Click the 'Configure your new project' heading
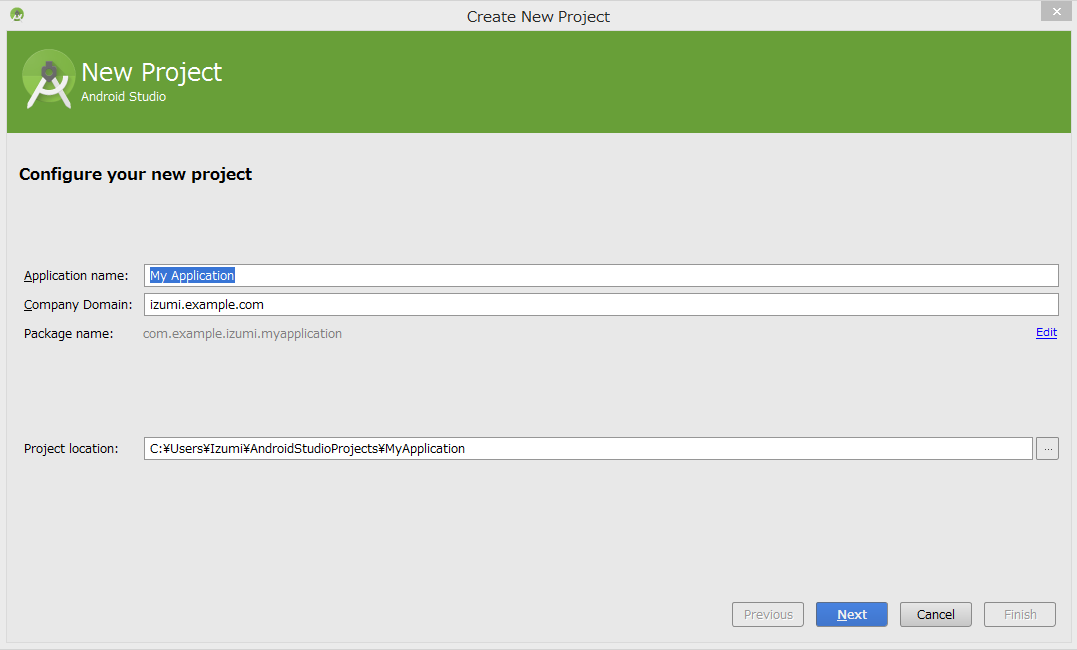 point(135,175)
